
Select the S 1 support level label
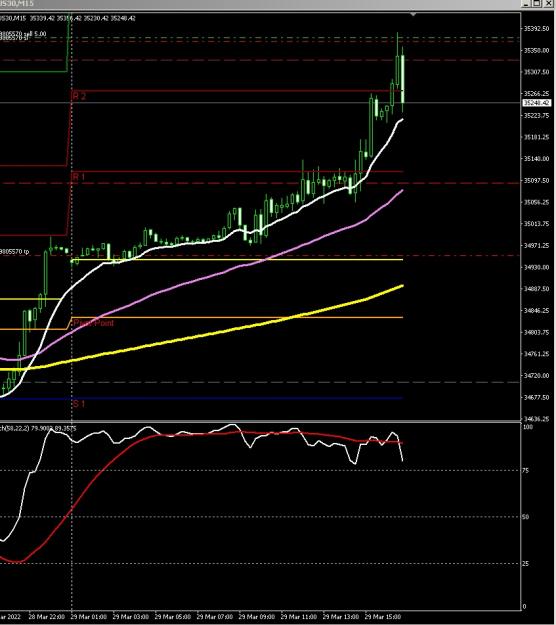tap(79, 404)
